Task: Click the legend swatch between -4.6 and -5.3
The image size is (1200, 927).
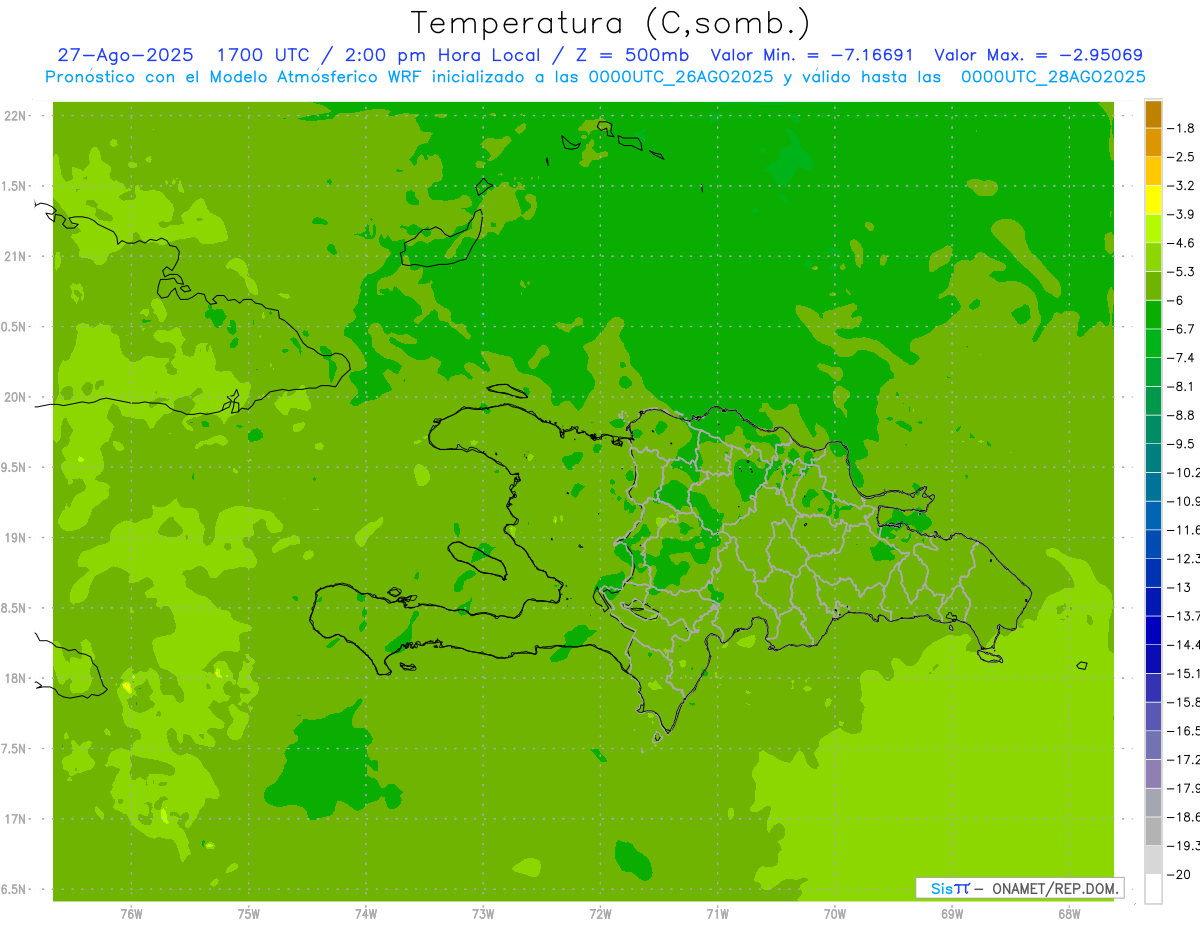Action: [1153, 257]
